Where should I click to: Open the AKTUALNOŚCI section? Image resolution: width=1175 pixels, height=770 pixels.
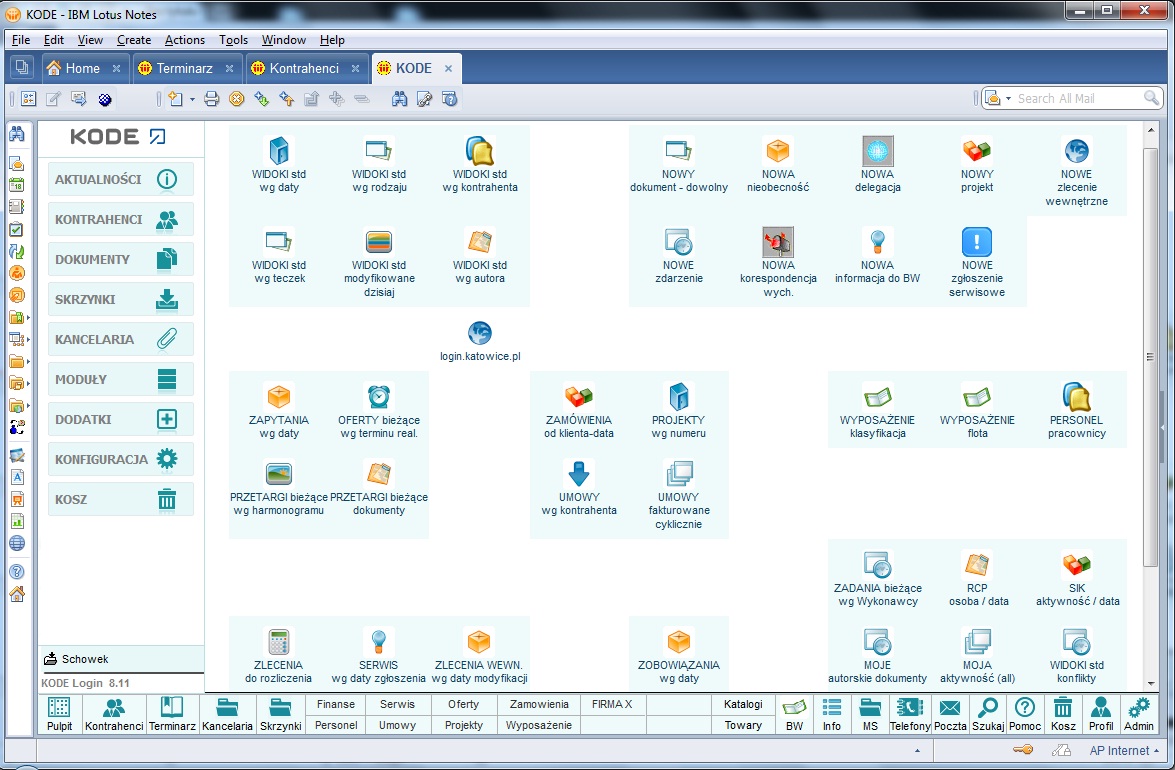(121, 180)
